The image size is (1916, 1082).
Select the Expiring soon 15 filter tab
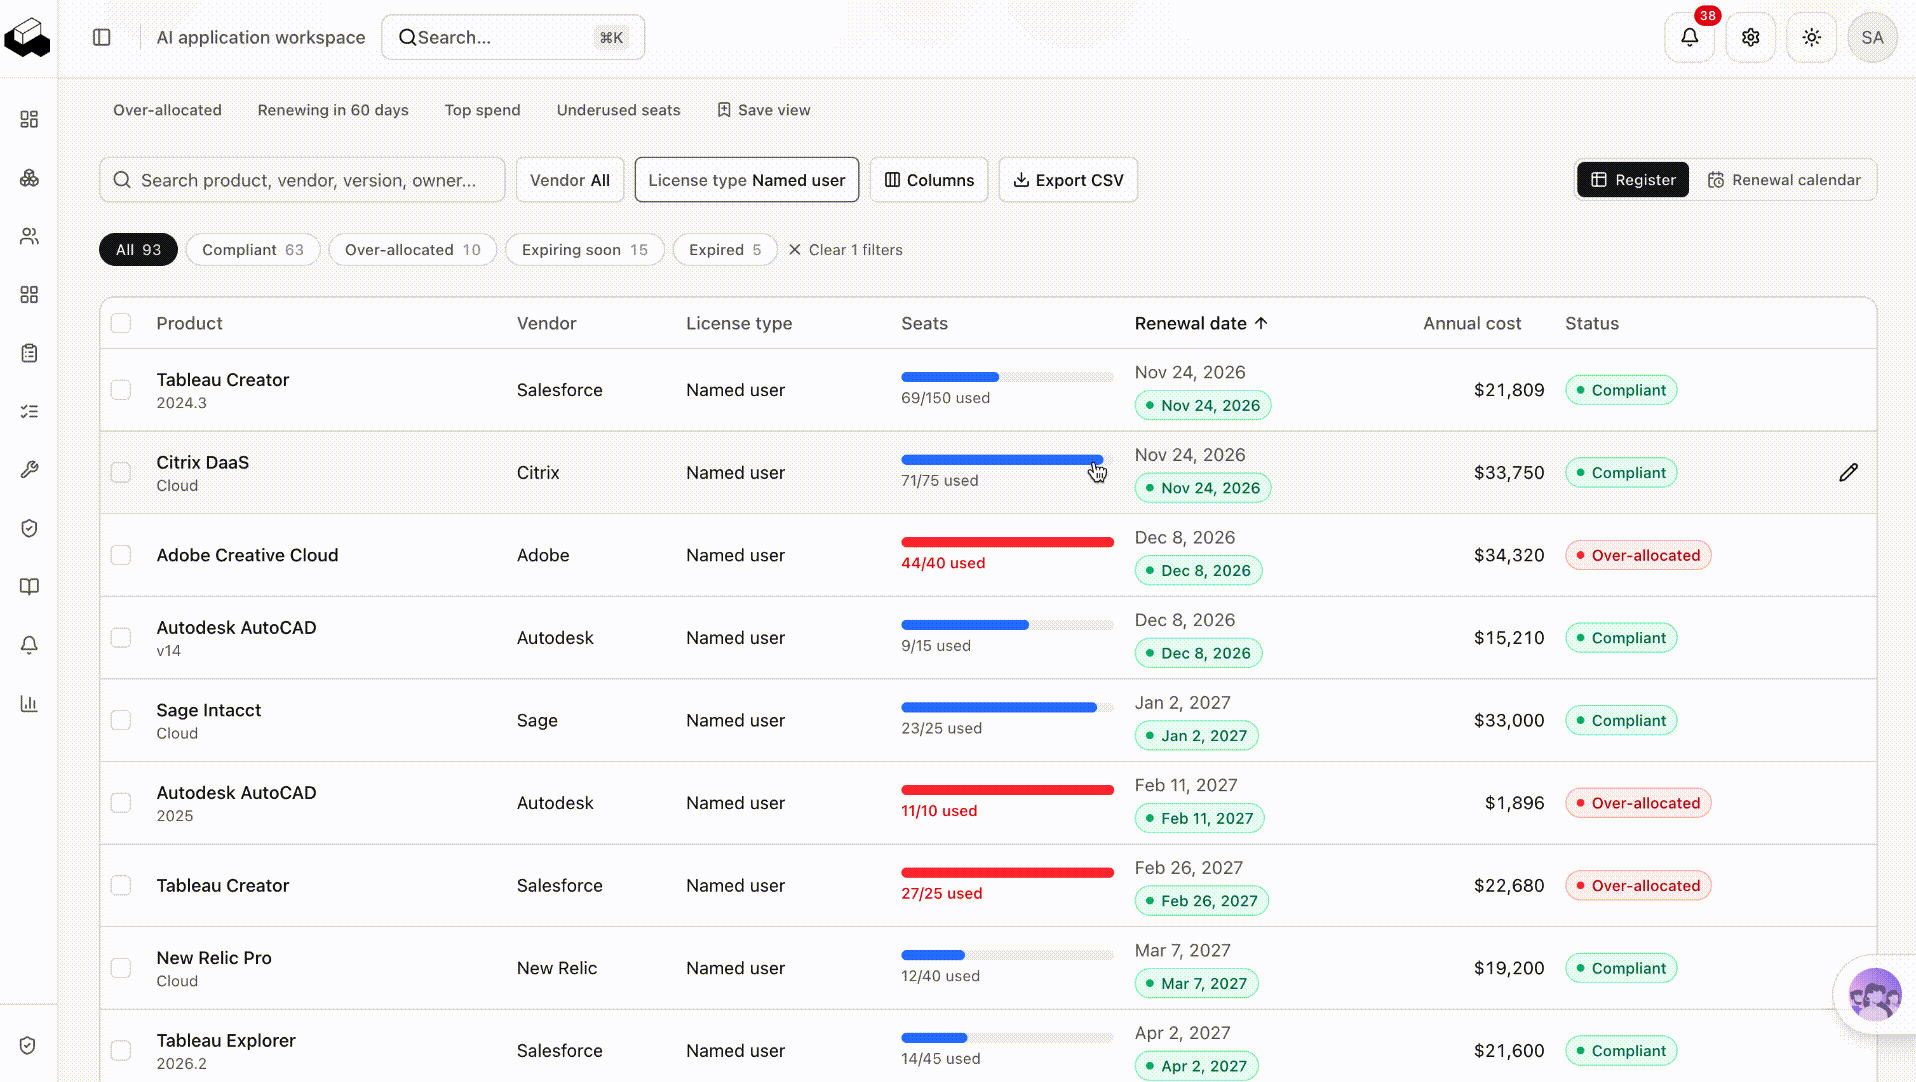(585, 250)
